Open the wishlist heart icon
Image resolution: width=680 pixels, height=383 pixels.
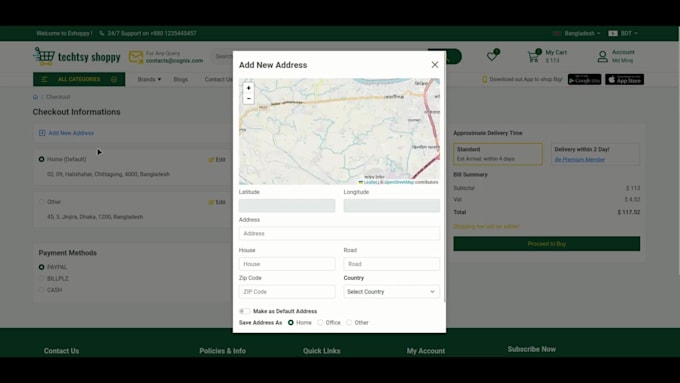pos(493,56)
